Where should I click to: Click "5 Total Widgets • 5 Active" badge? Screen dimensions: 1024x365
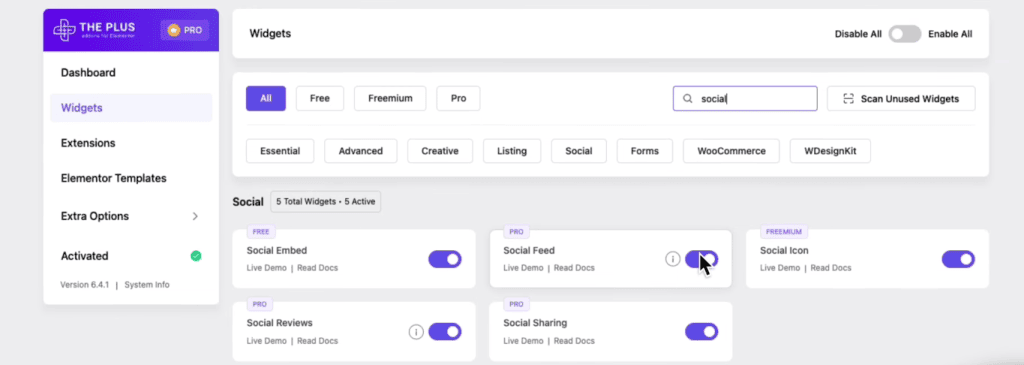(x=326, y=202)
